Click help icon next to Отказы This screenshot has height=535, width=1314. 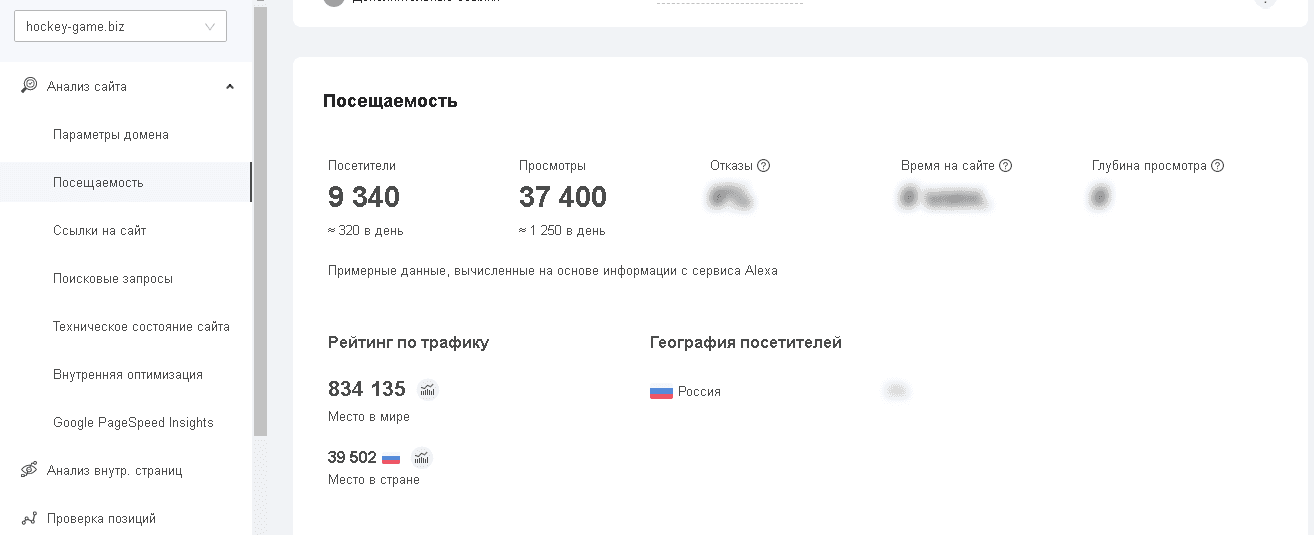764,166
